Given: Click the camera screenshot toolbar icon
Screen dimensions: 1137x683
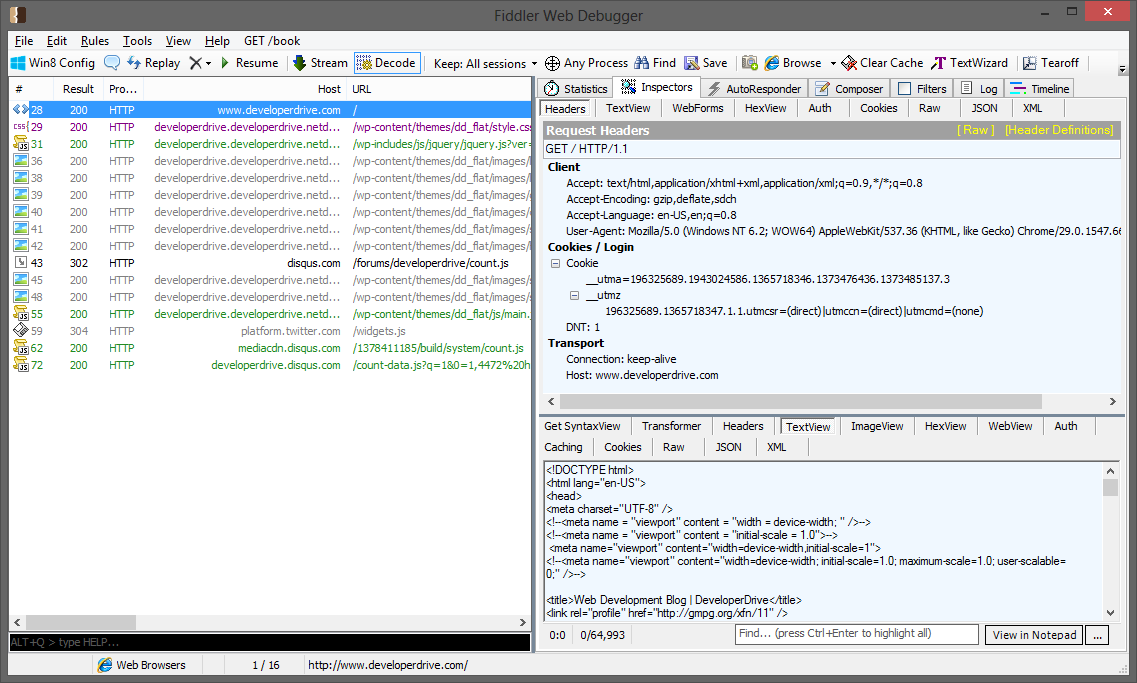Looking at the screenshot, I should pyautogui.click(x=750, y=63).
